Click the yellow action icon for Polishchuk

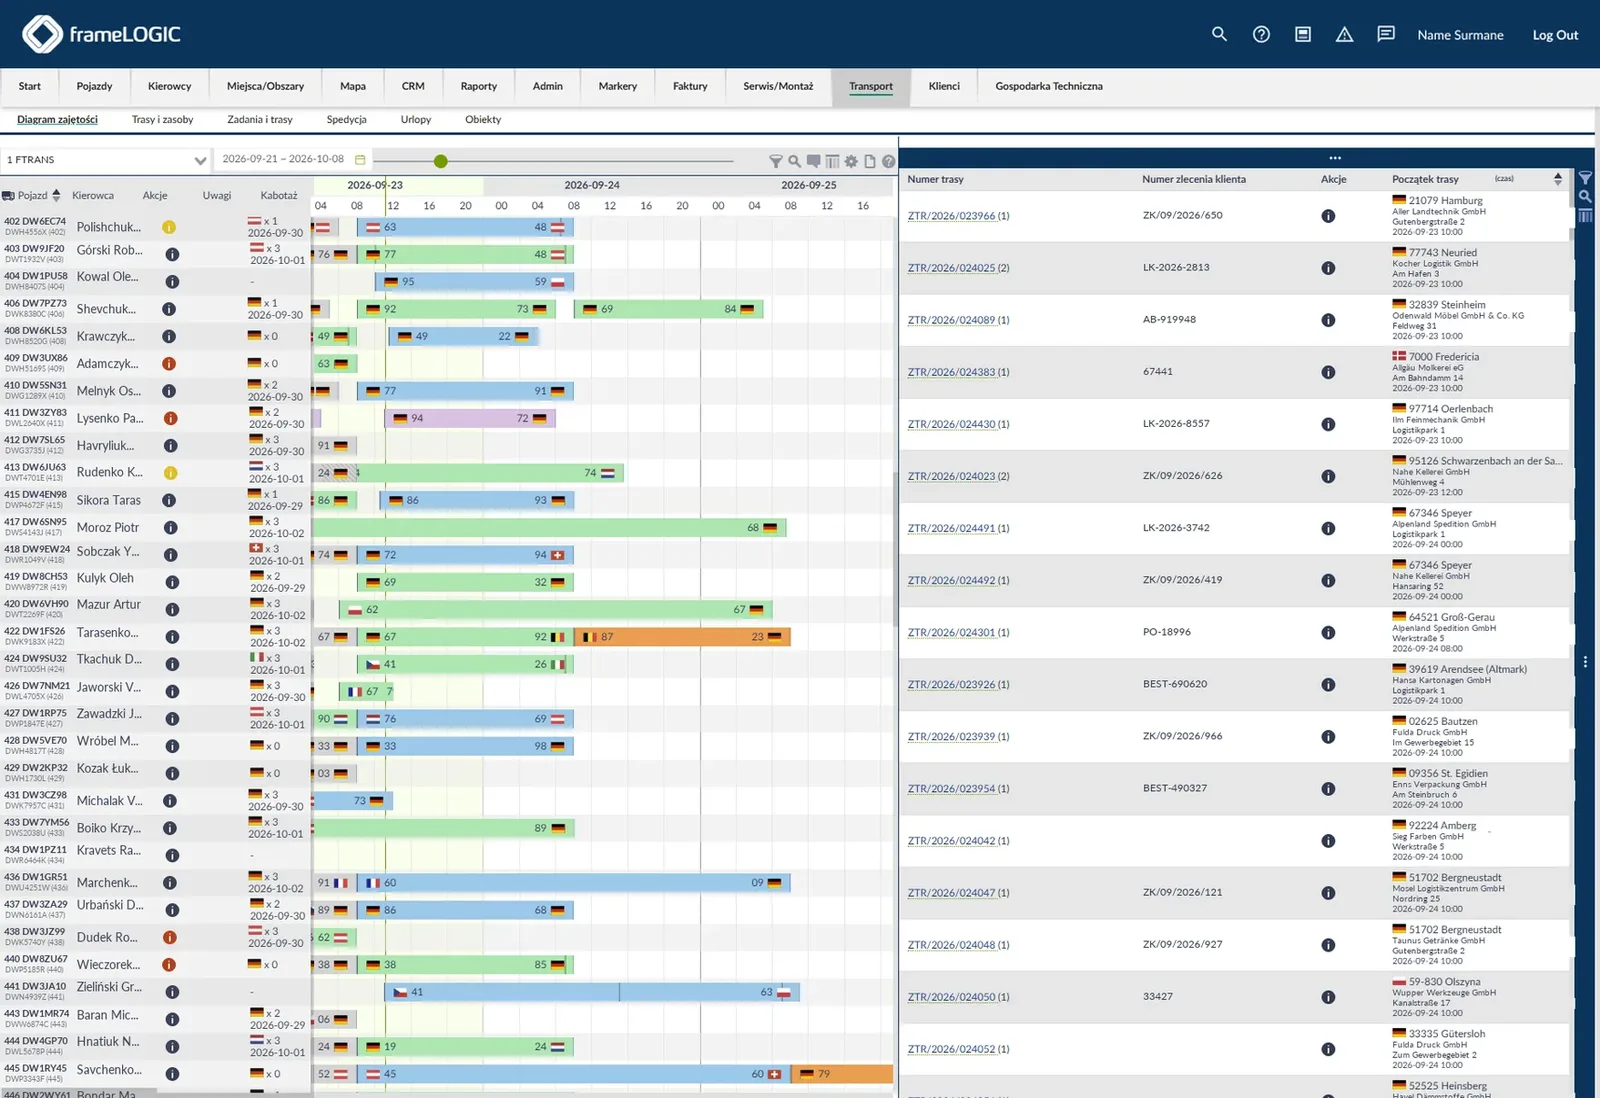click(169, 227)
